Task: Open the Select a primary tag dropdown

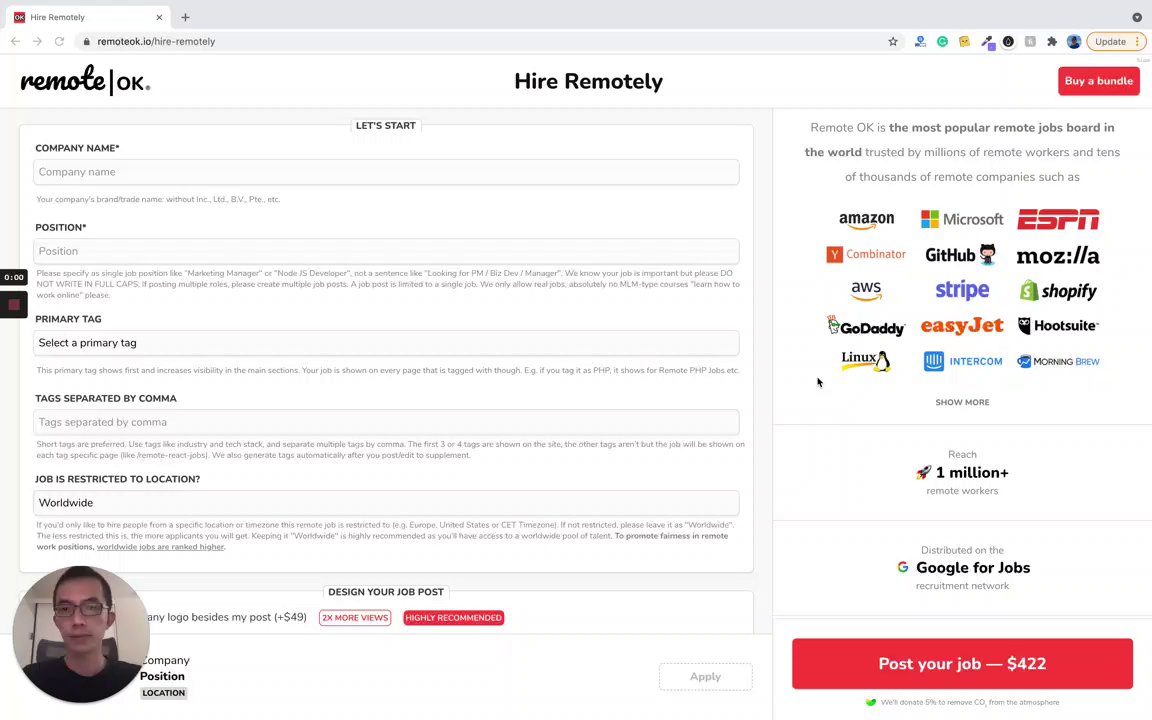Action: (x=386, y=343)
